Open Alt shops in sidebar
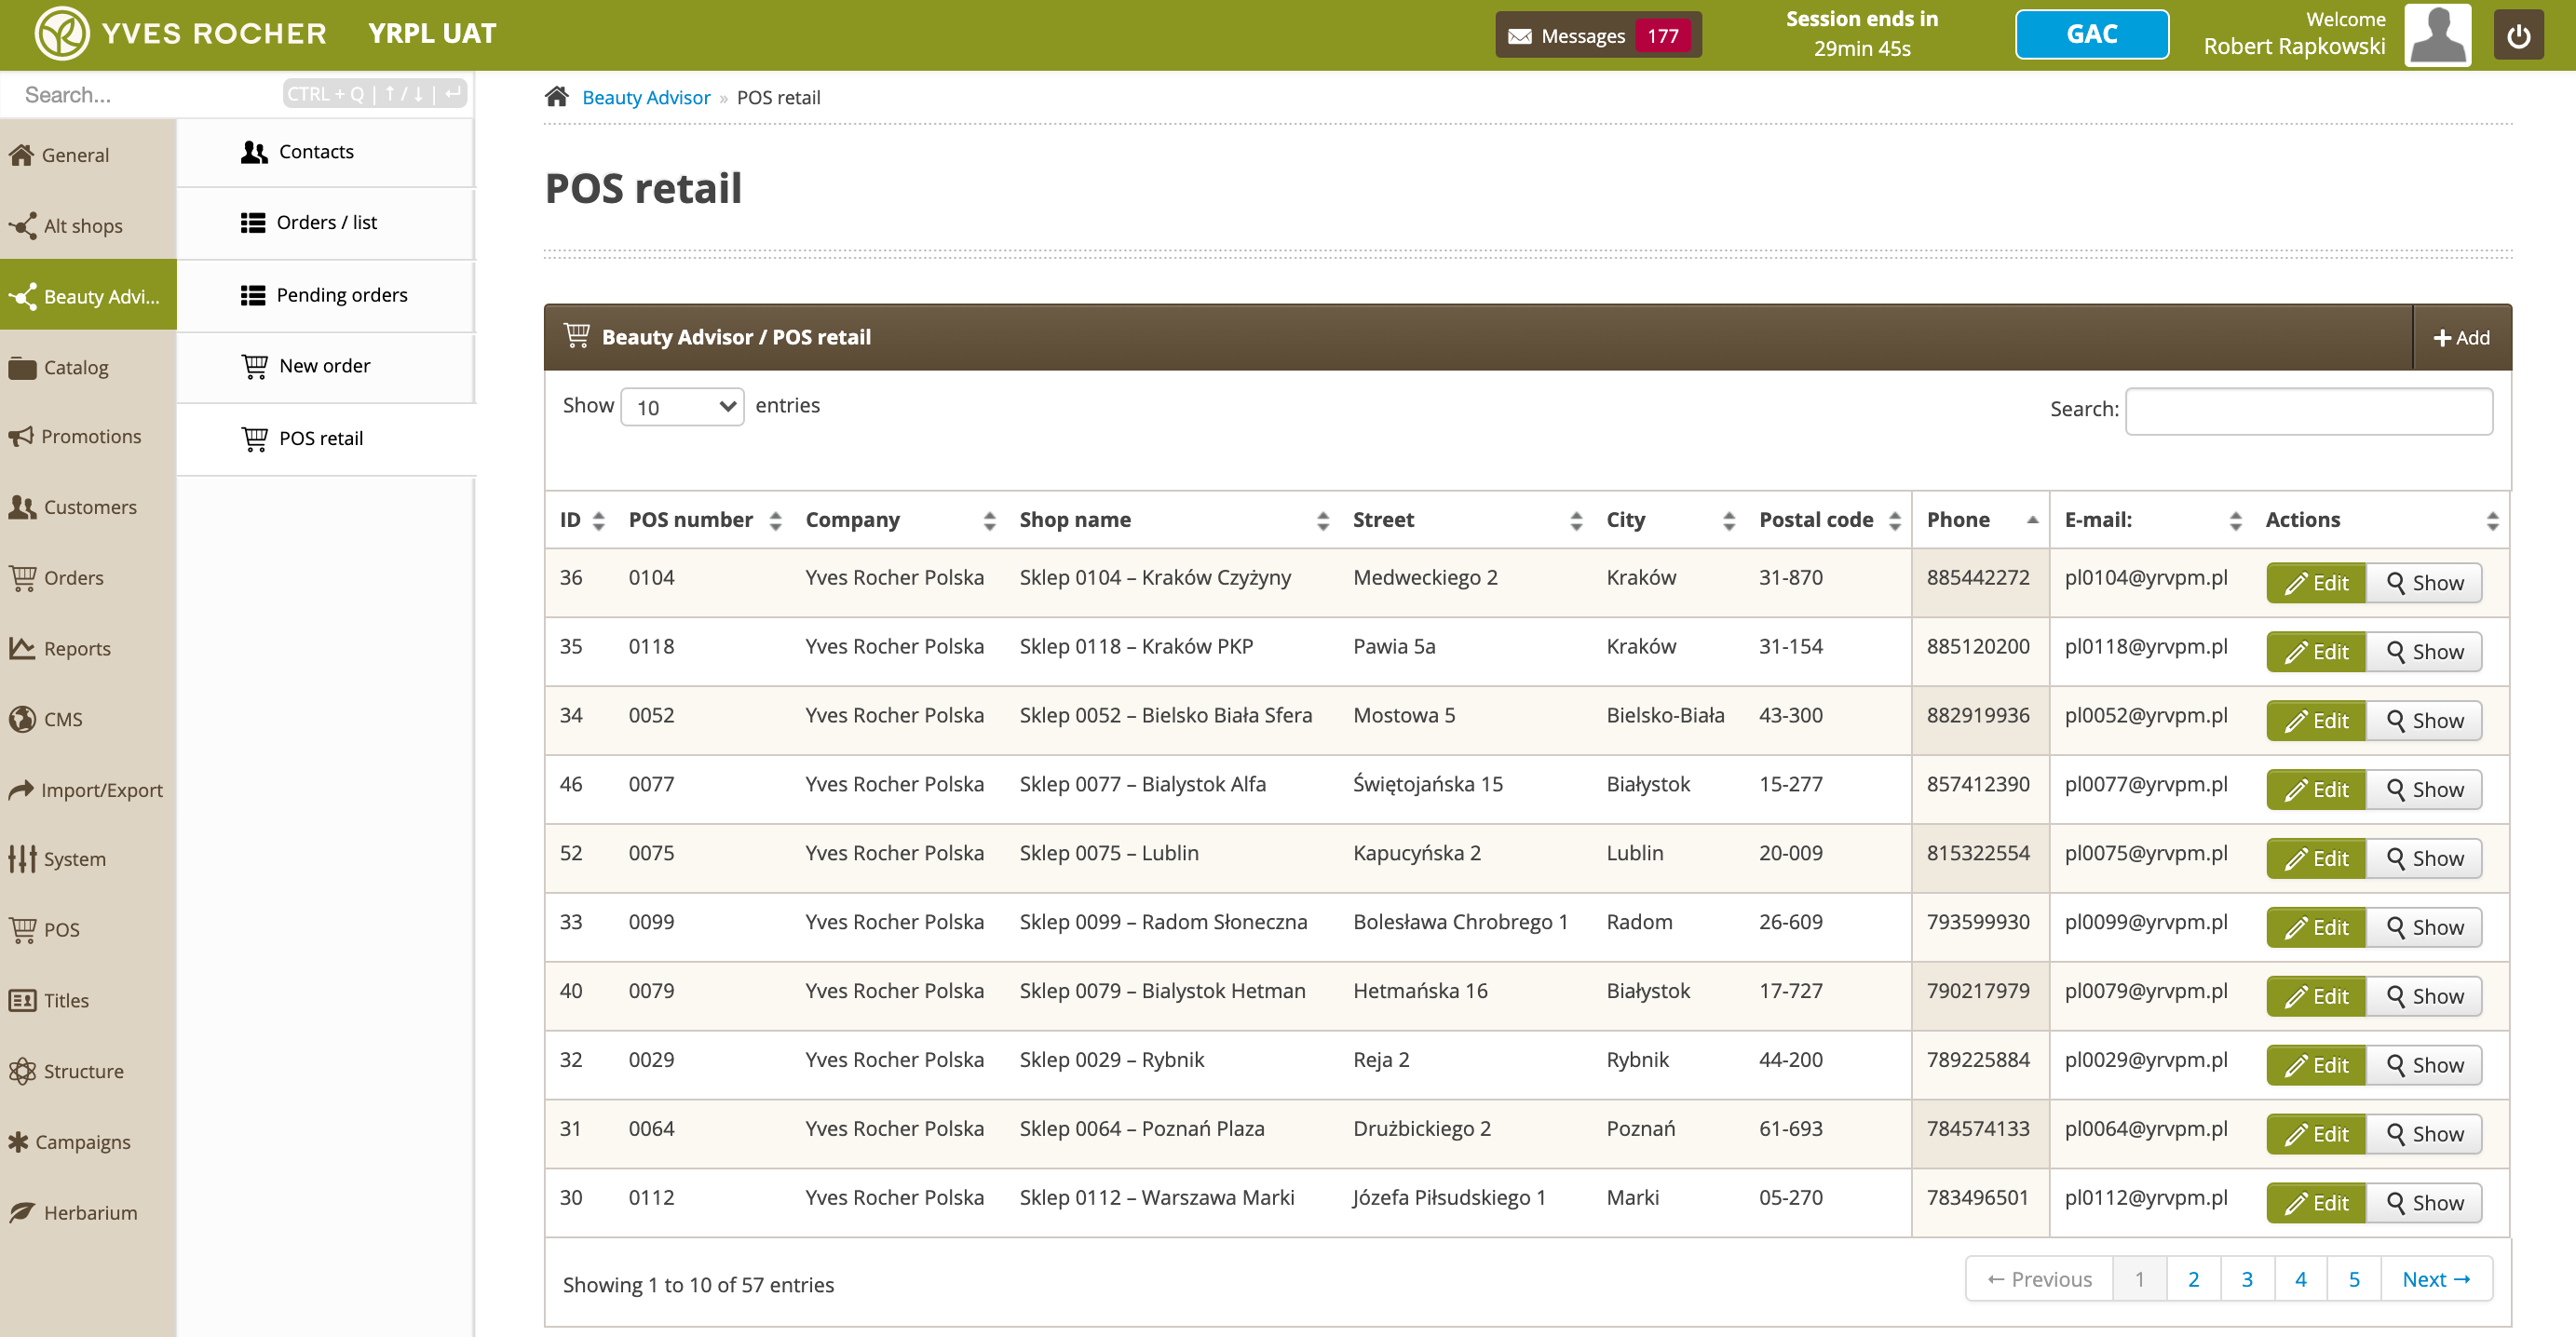Screen dimensions: 2576x1337 tap(88, 226)
